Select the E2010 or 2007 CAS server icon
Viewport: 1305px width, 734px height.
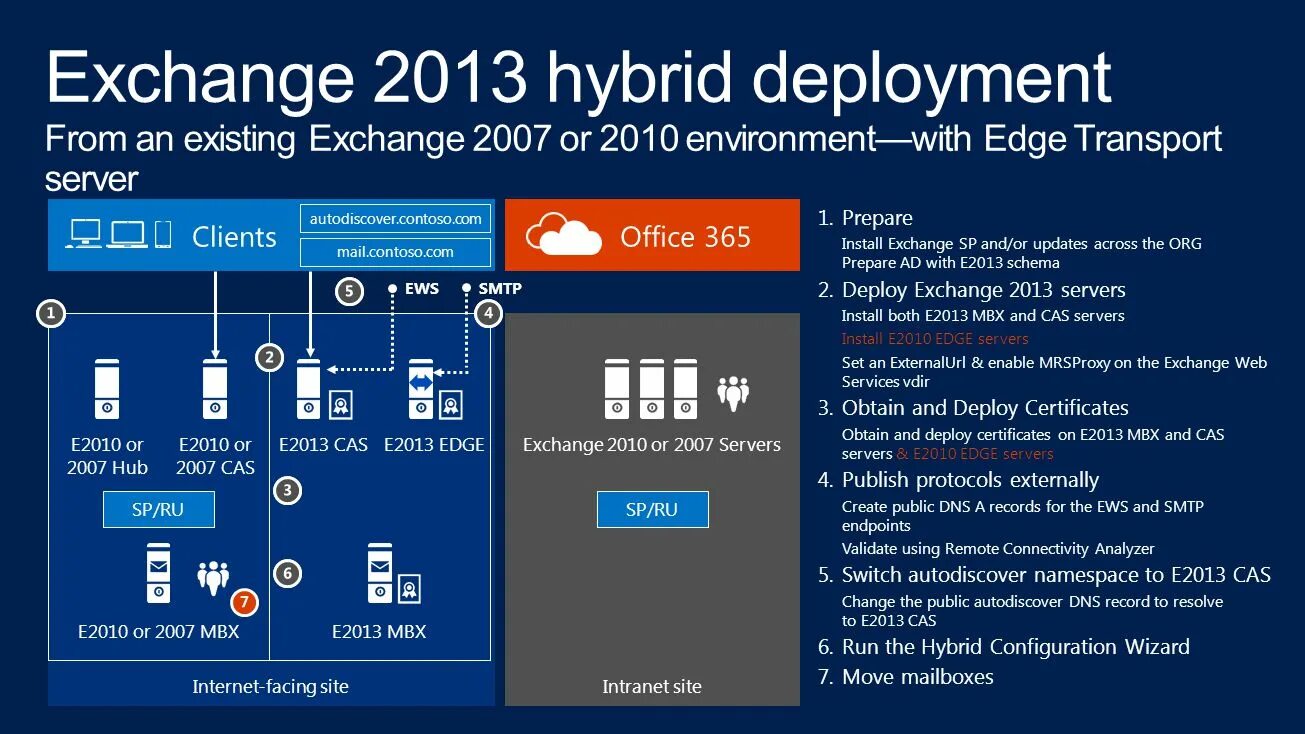[215, 390]
